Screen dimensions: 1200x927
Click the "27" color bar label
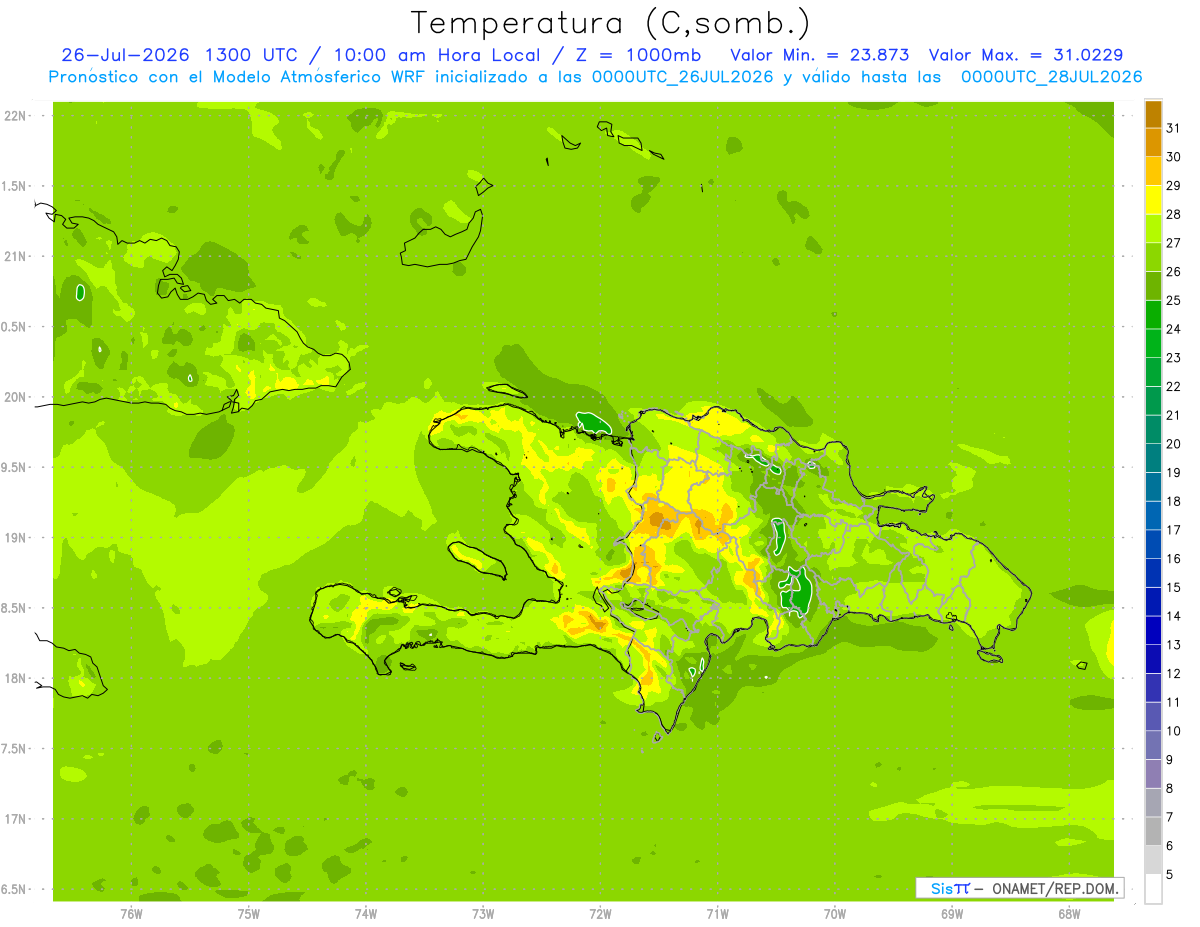pyautogui.click(x=1173, y=243)
